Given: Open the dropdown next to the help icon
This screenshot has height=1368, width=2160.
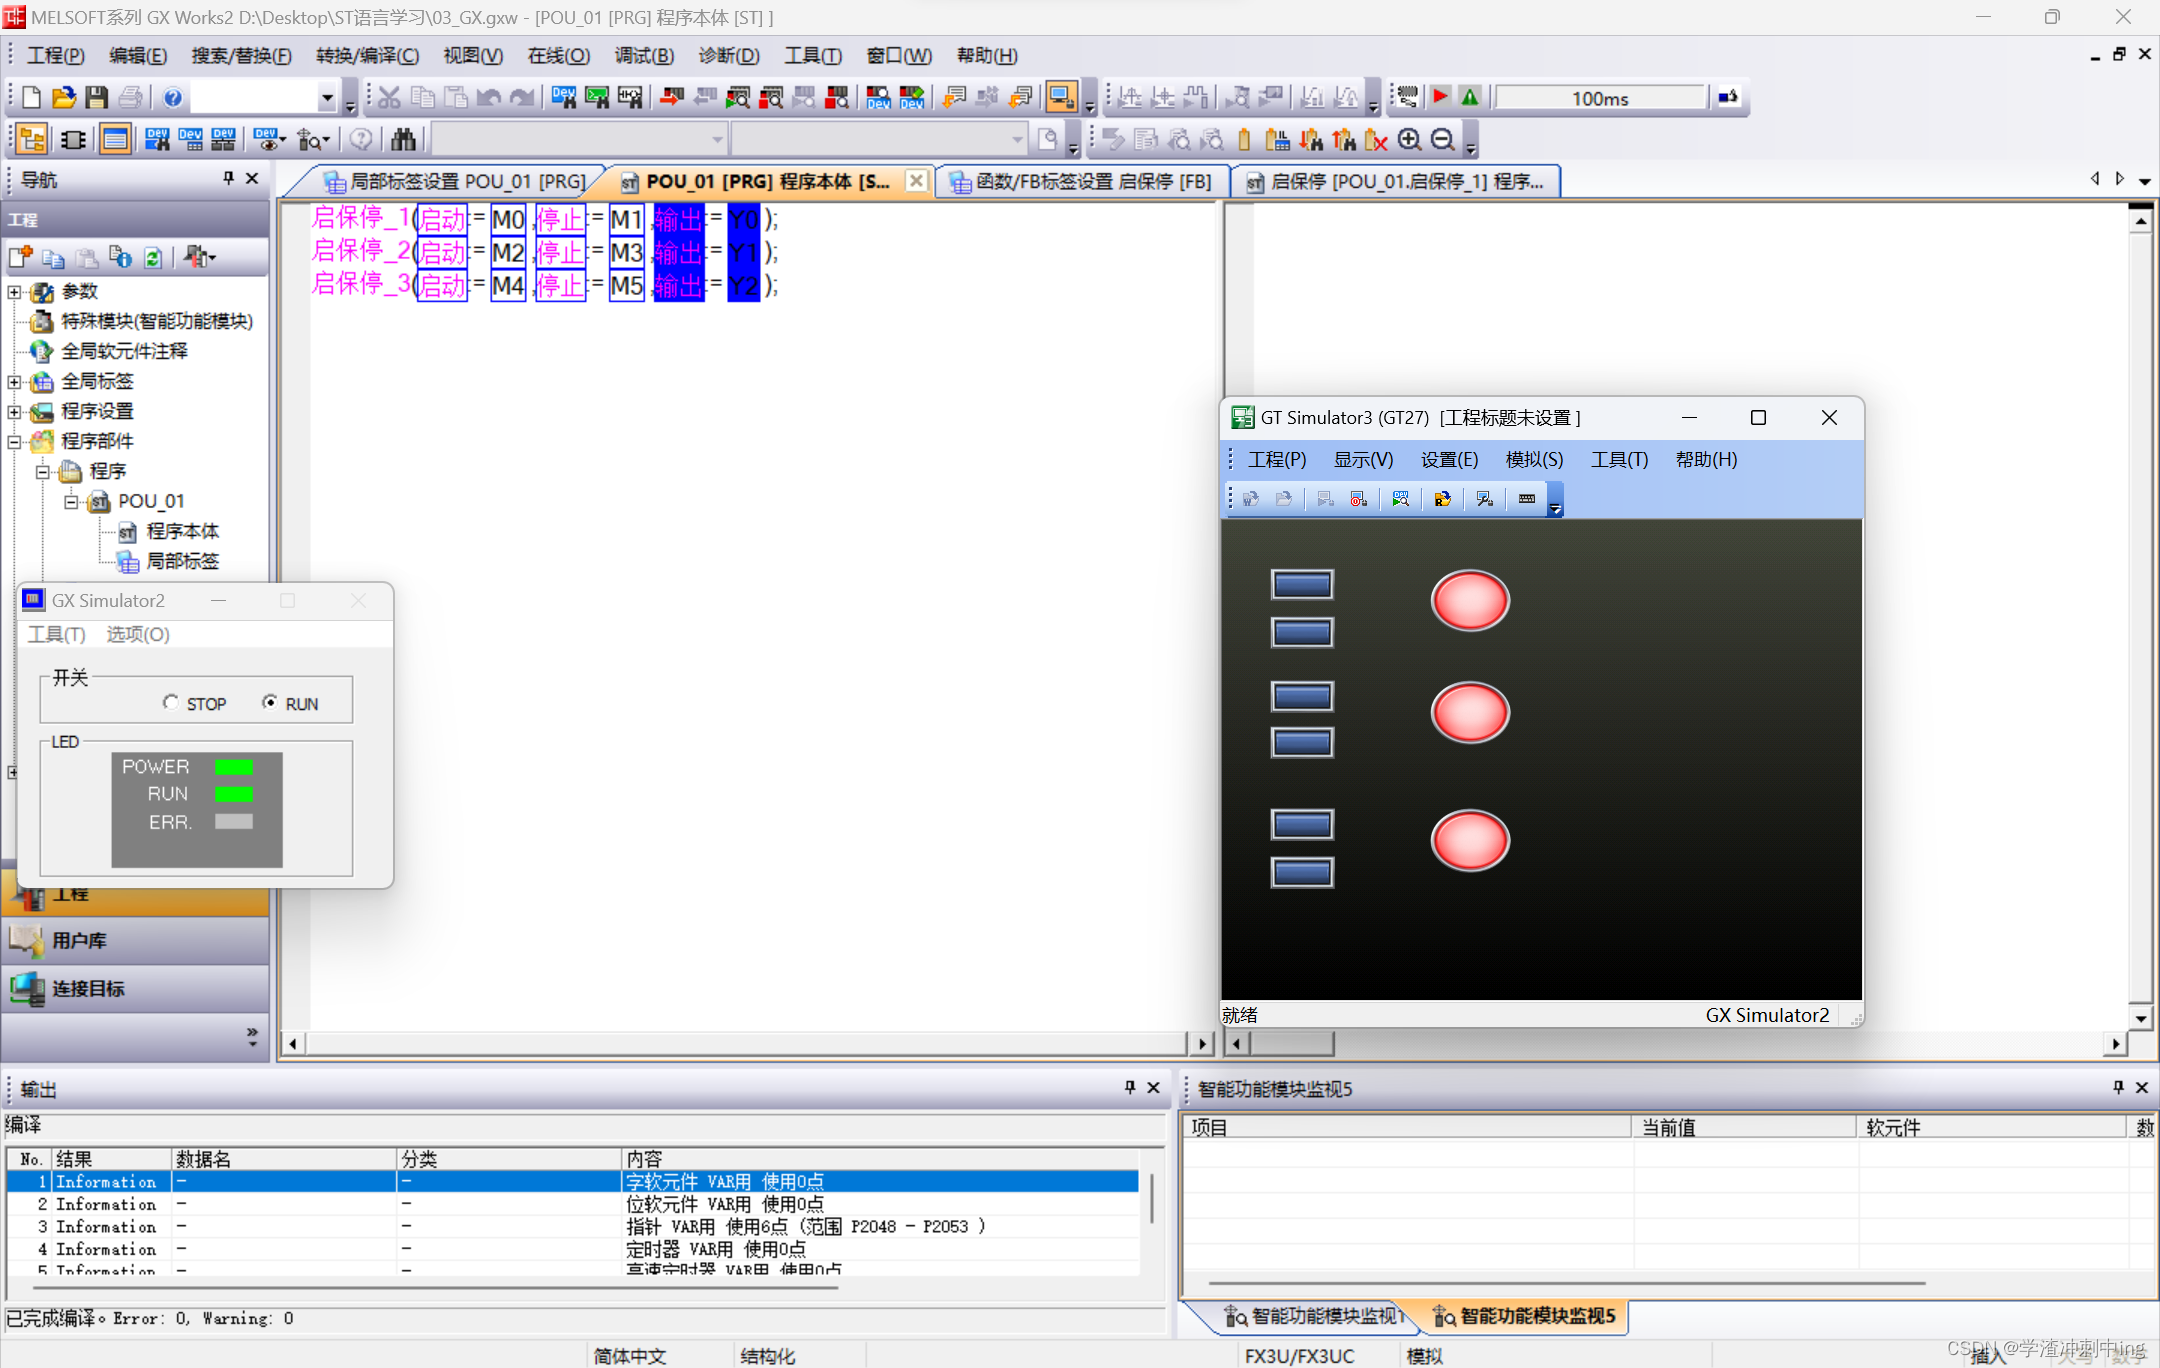Looking at the screenshot, I should click(x=327, y=97).
